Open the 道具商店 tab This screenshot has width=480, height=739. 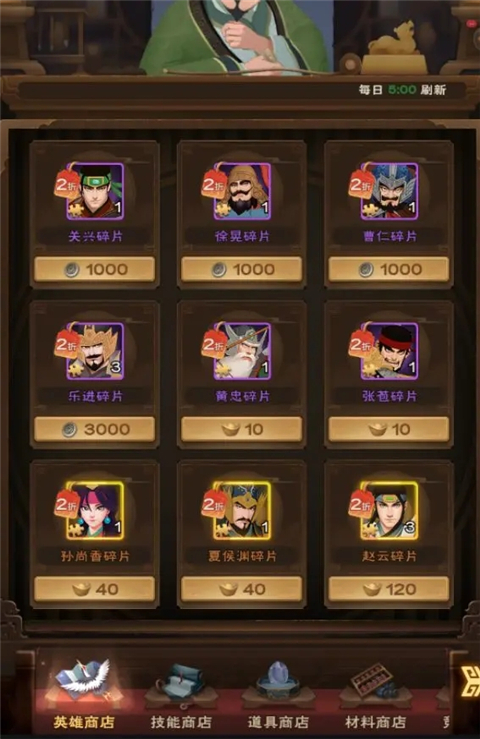point(278,694)
